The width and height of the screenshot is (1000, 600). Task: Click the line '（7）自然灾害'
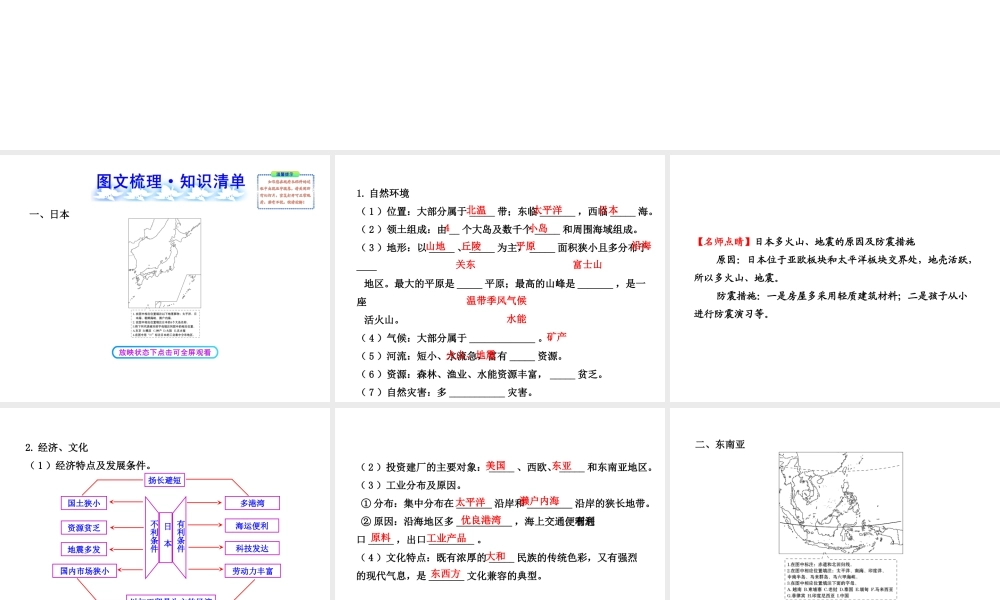(445, 392)
